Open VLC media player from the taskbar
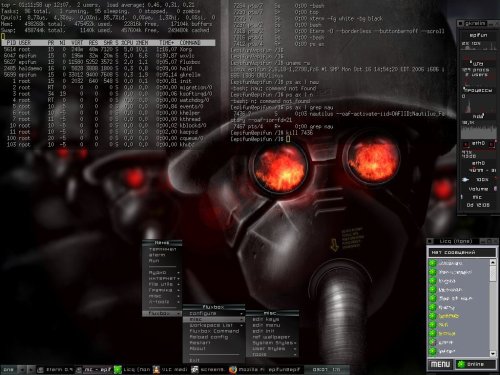 pyautogui.click(x=170, y=369)
